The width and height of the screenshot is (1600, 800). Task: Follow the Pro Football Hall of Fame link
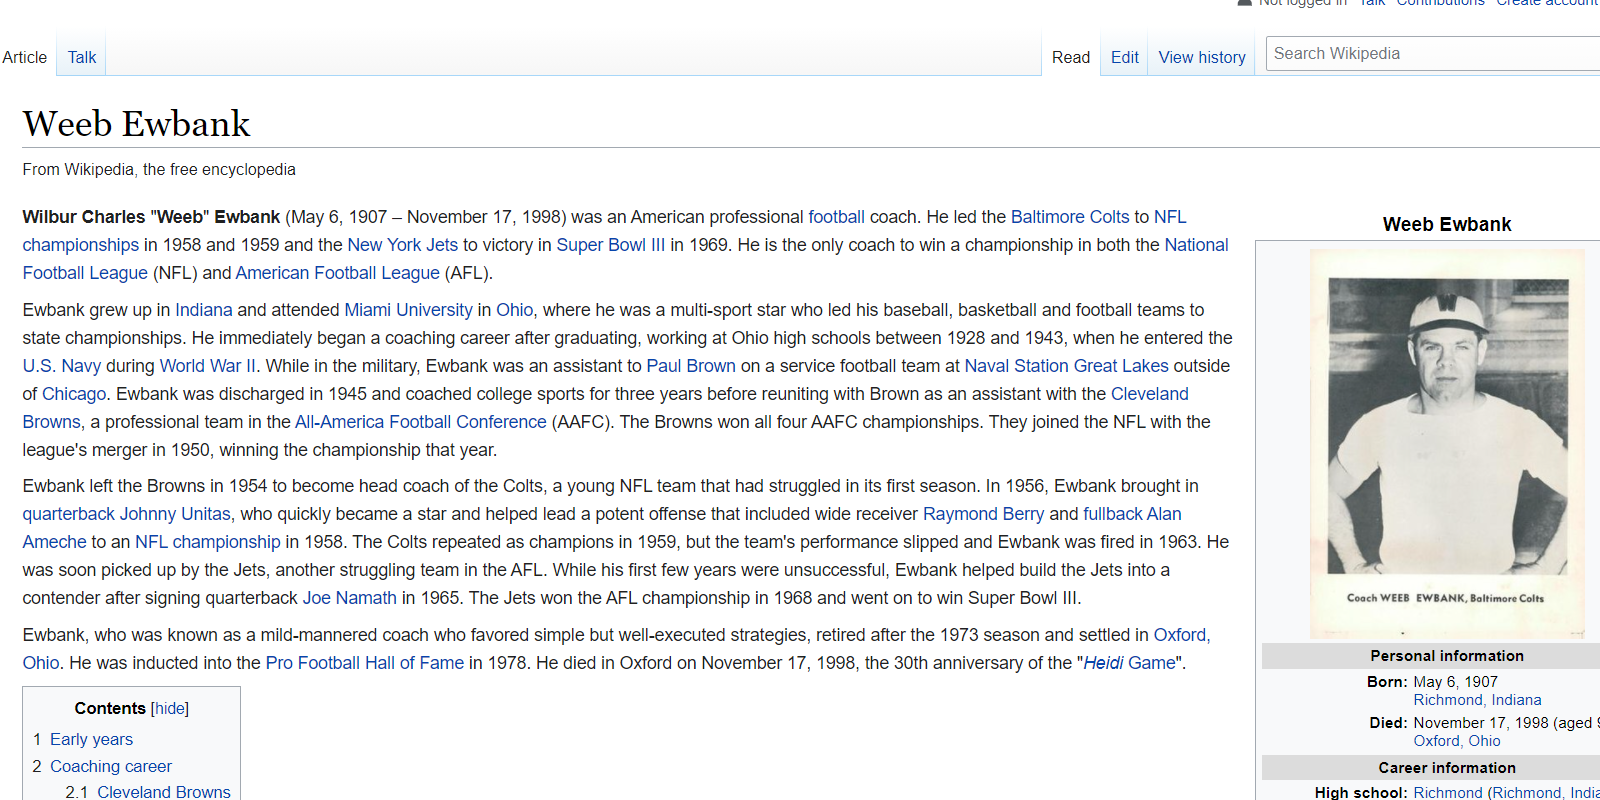click(x=364, y=663)
